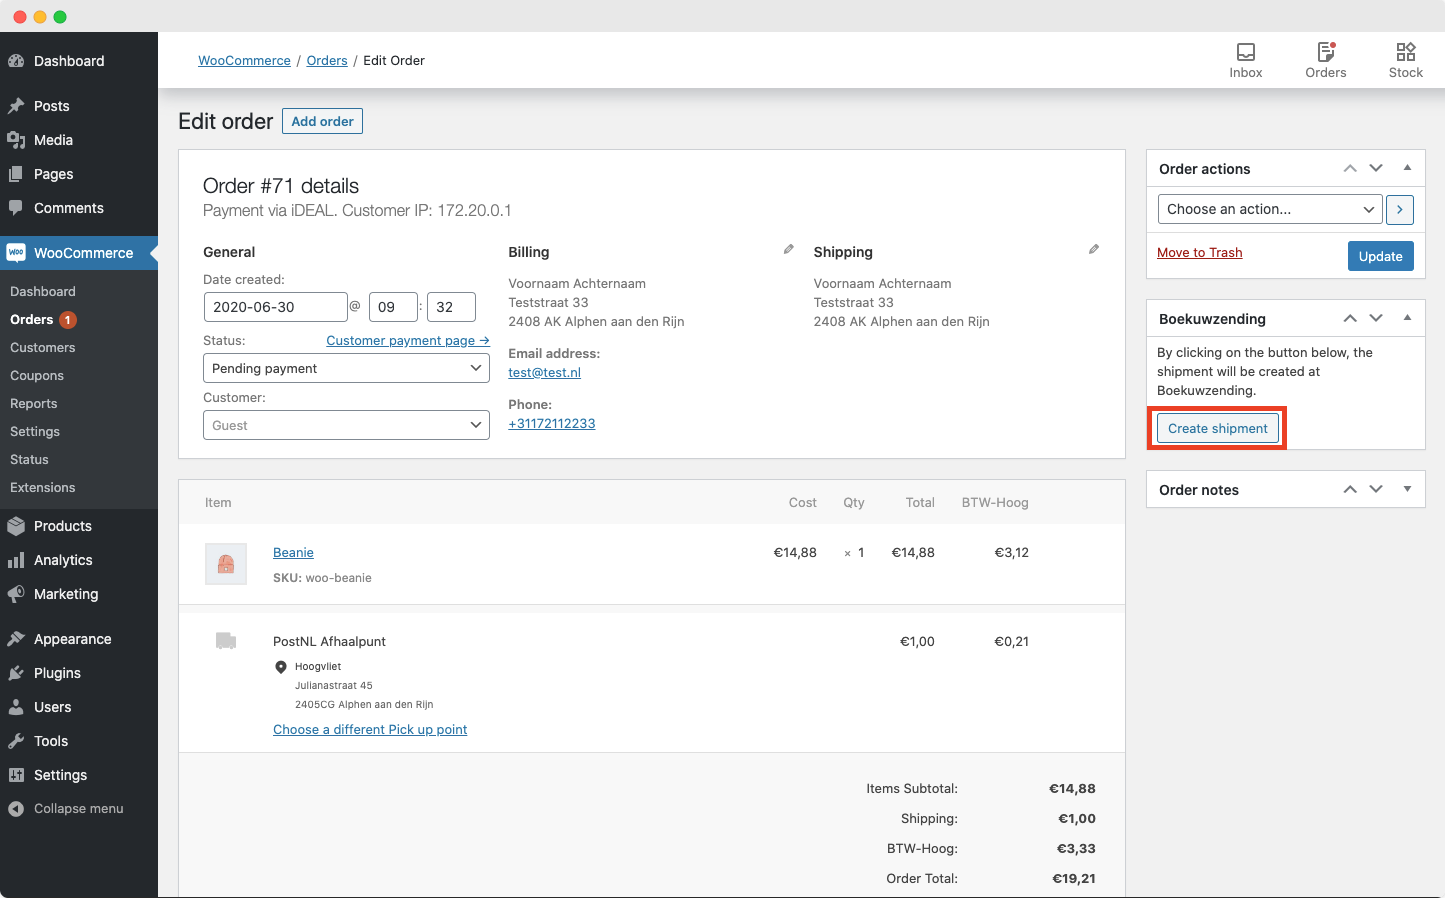Click the Users person icon
This screenshot has width=1445, height=898.
coord(16,707)
